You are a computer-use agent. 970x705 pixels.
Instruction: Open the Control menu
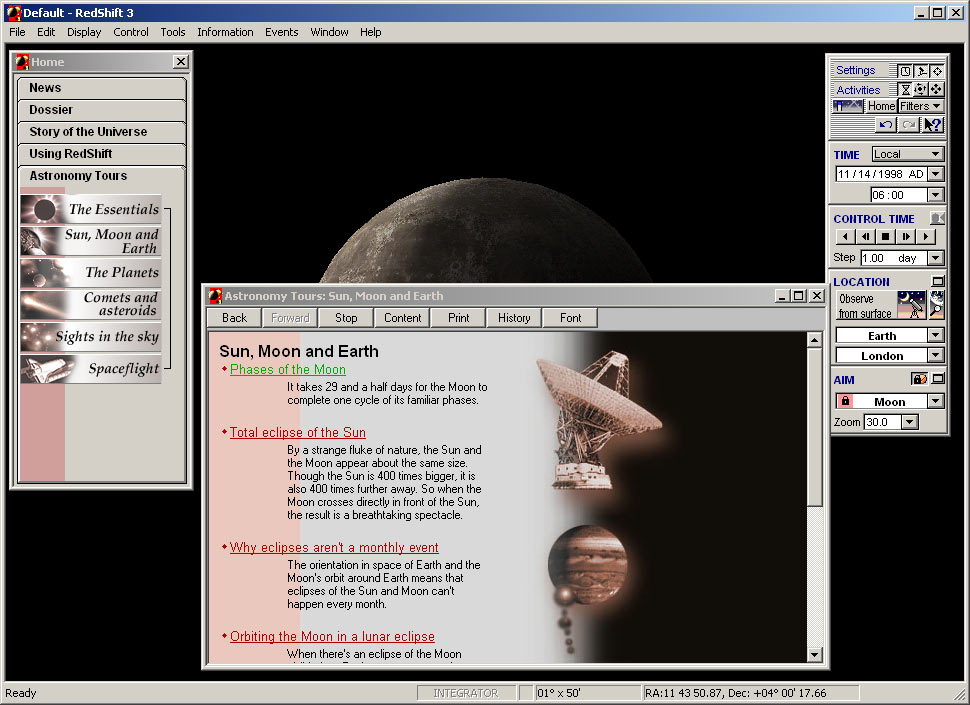(131, 32)
